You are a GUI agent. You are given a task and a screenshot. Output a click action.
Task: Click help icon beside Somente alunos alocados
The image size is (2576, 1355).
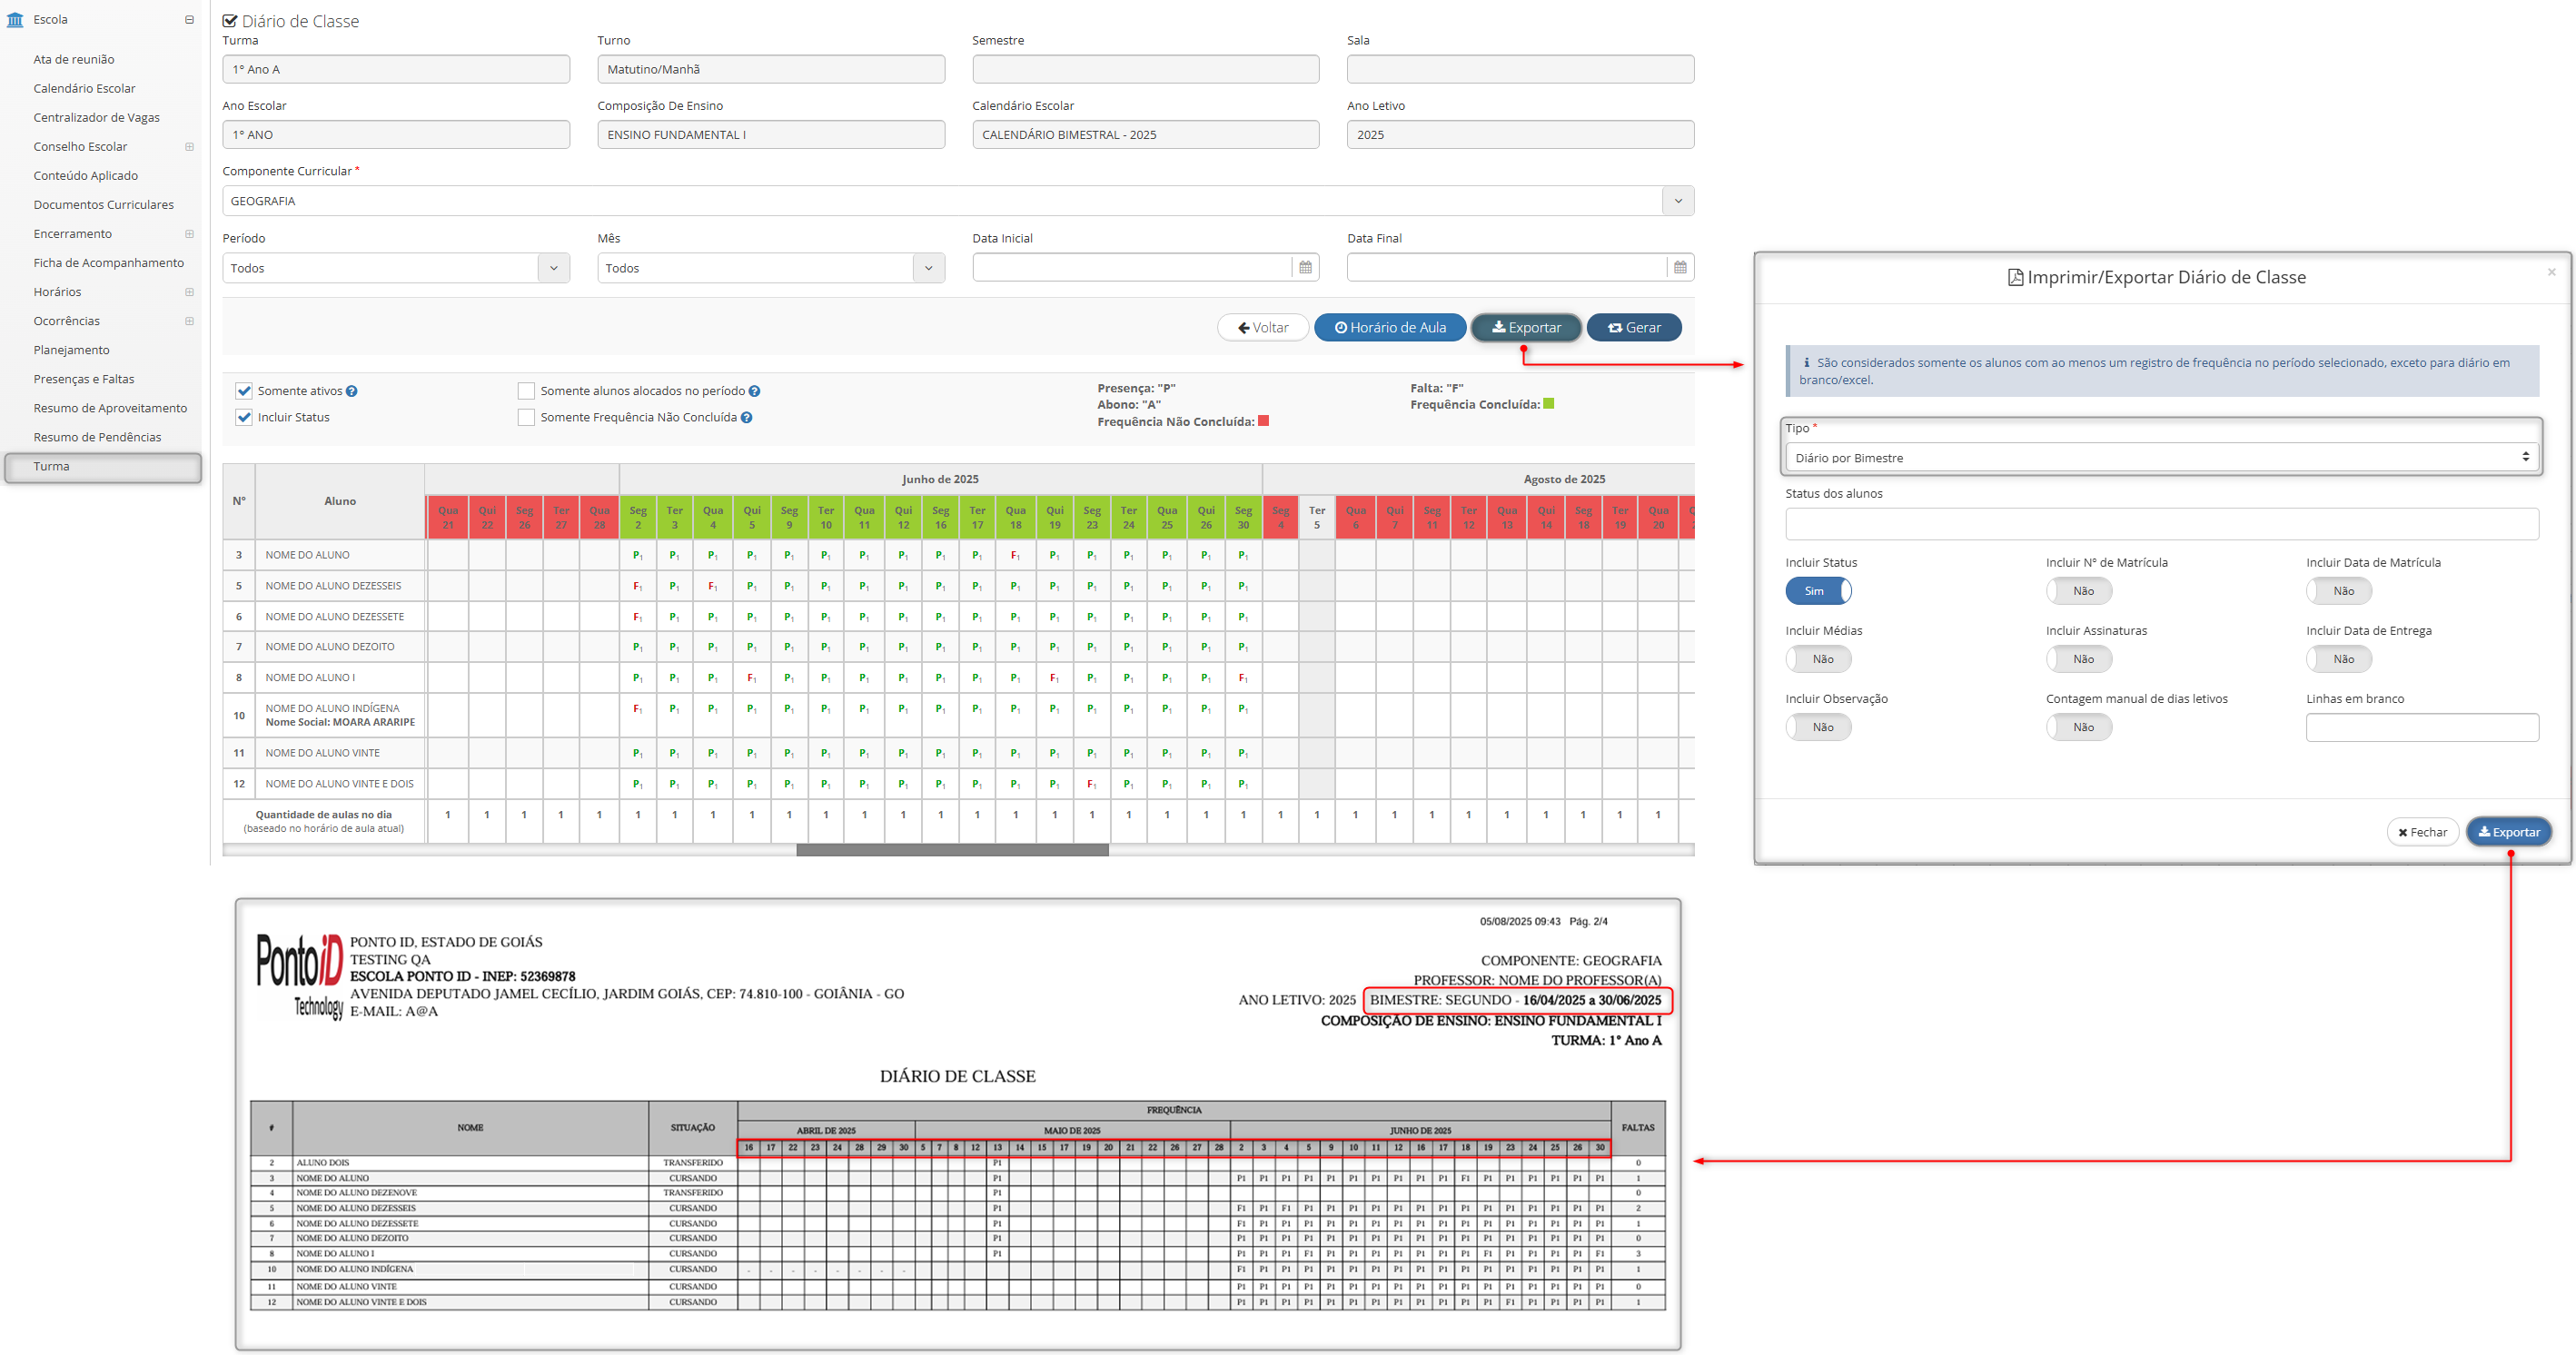[755, 391]
